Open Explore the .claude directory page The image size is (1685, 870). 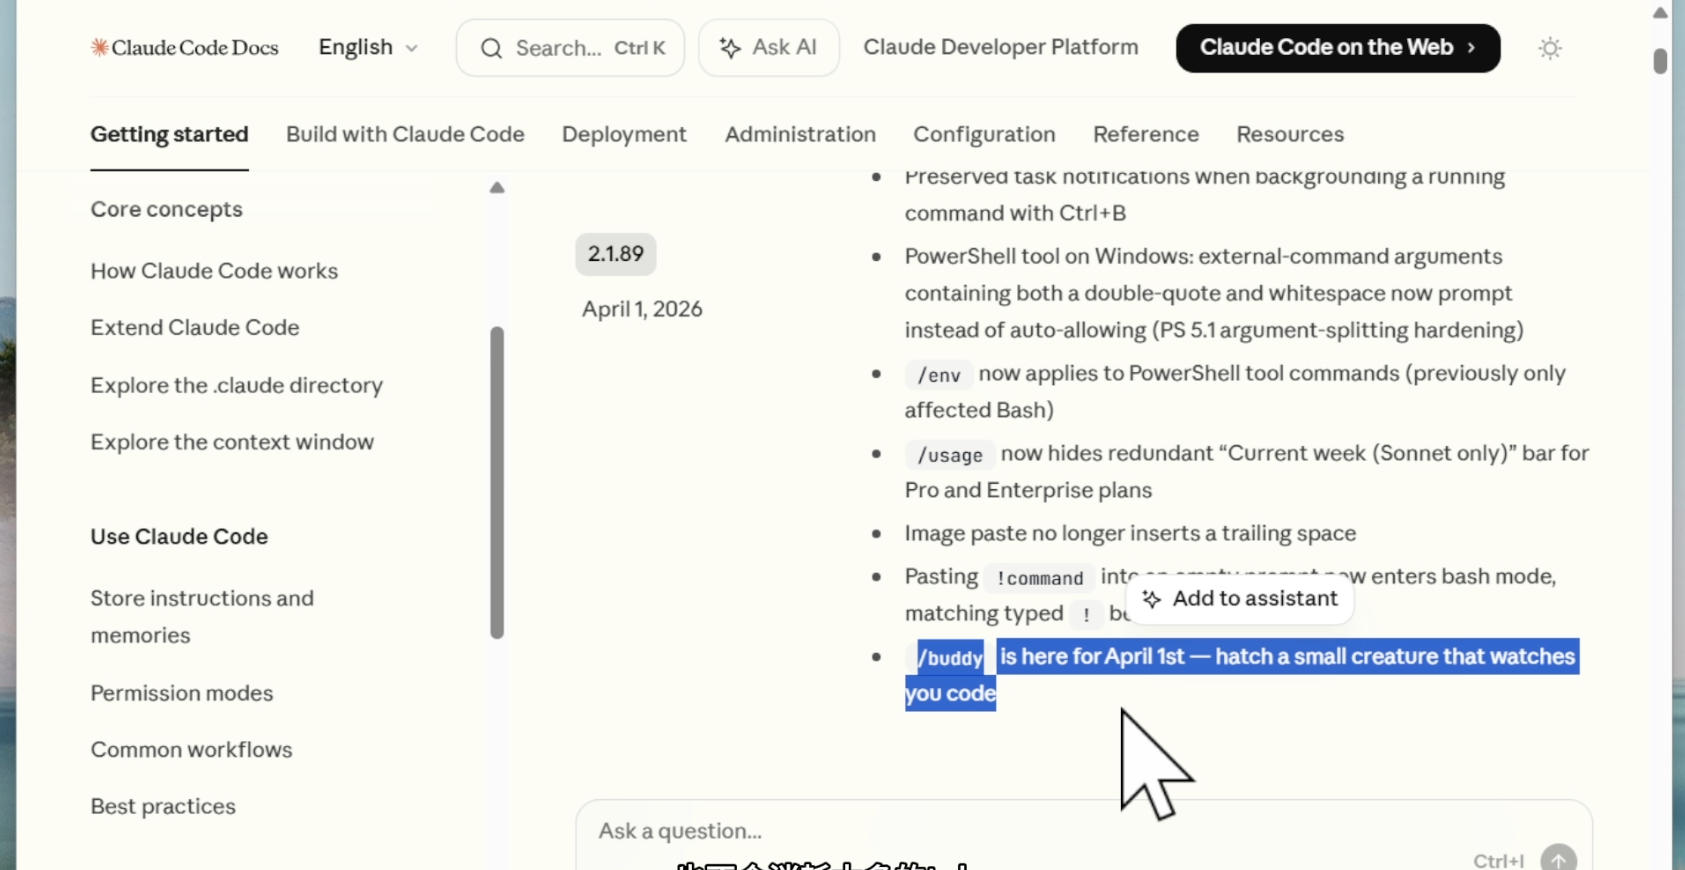(236, 385)
